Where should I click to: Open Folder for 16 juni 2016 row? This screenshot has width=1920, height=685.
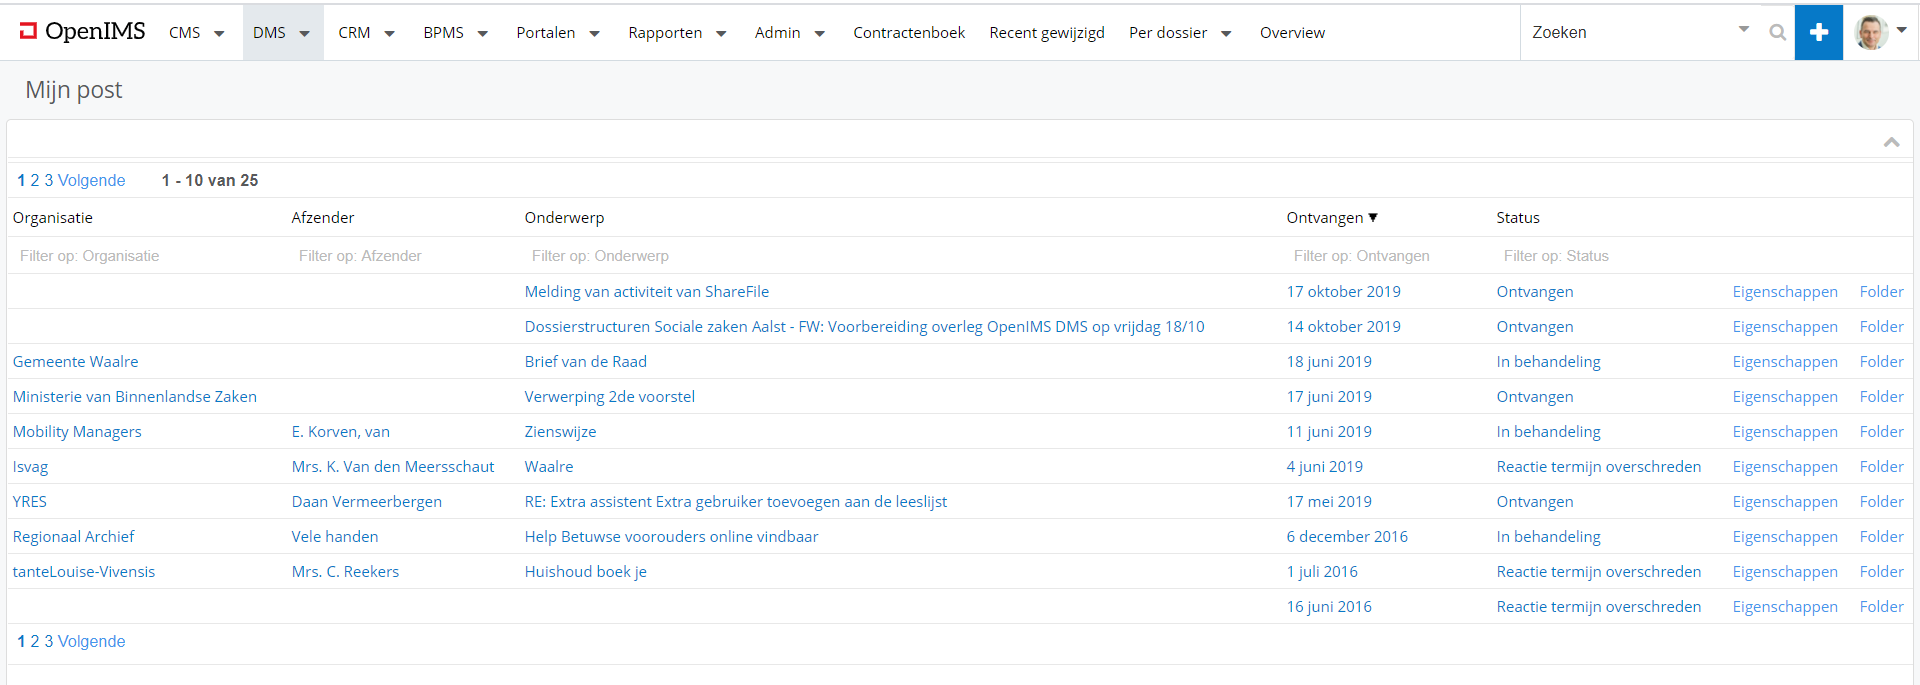click(1881, 607)
